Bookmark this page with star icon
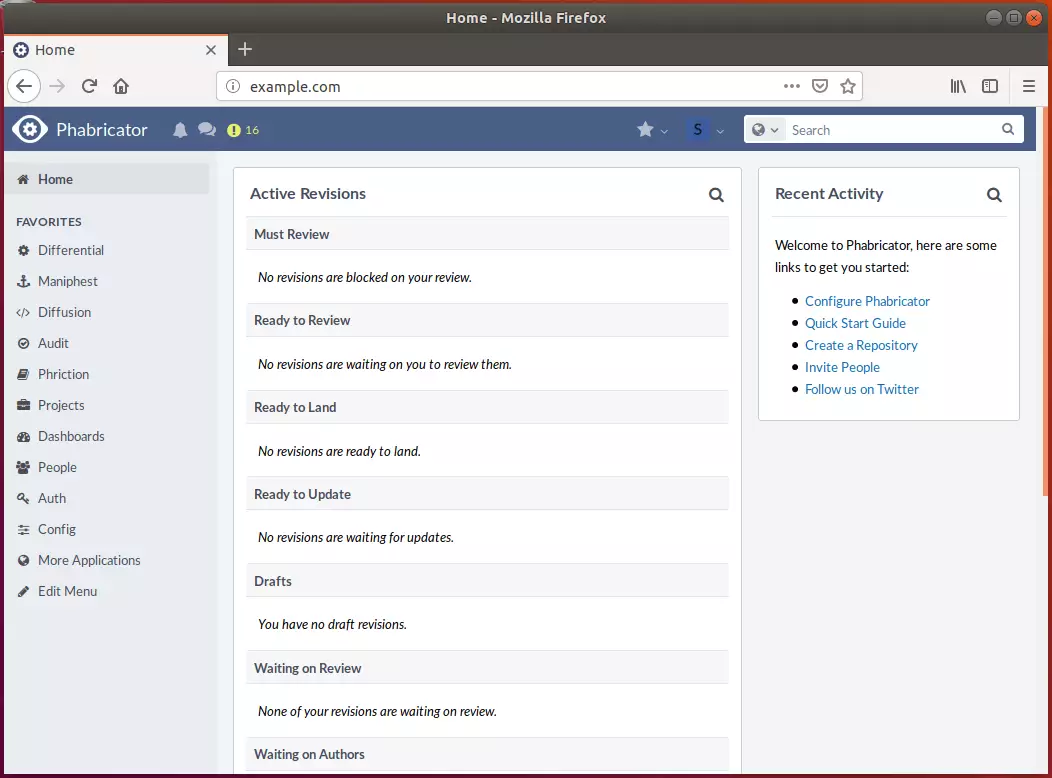 [848, 86]
